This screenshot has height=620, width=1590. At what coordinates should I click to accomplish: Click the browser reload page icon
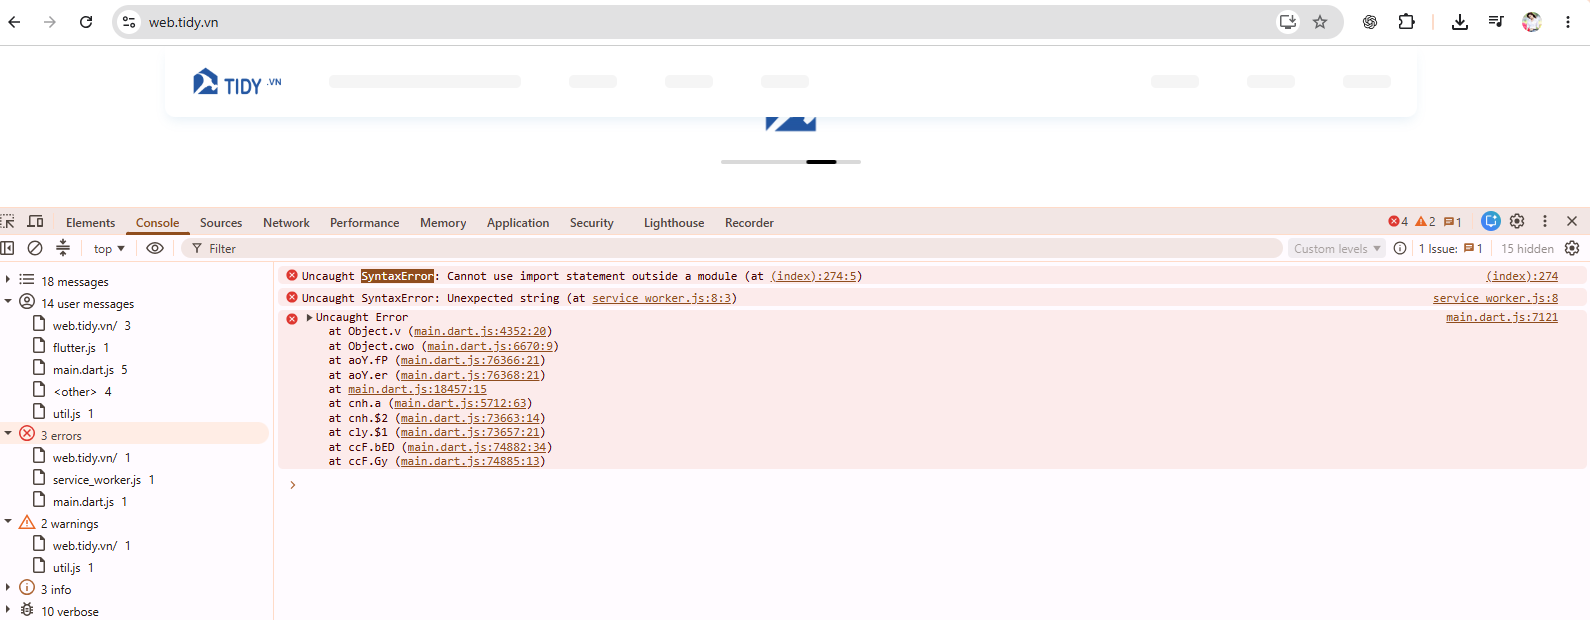pyautogui.click(x=86, y=22)
